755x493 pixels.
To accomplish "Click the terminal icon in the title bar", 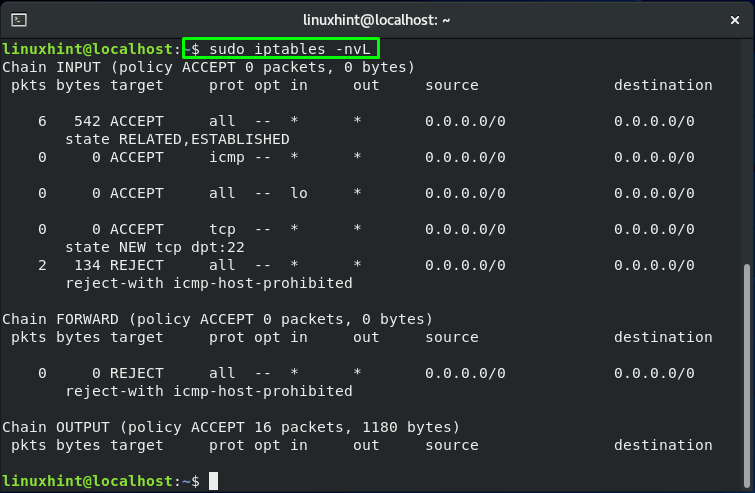I will (19, 20).
